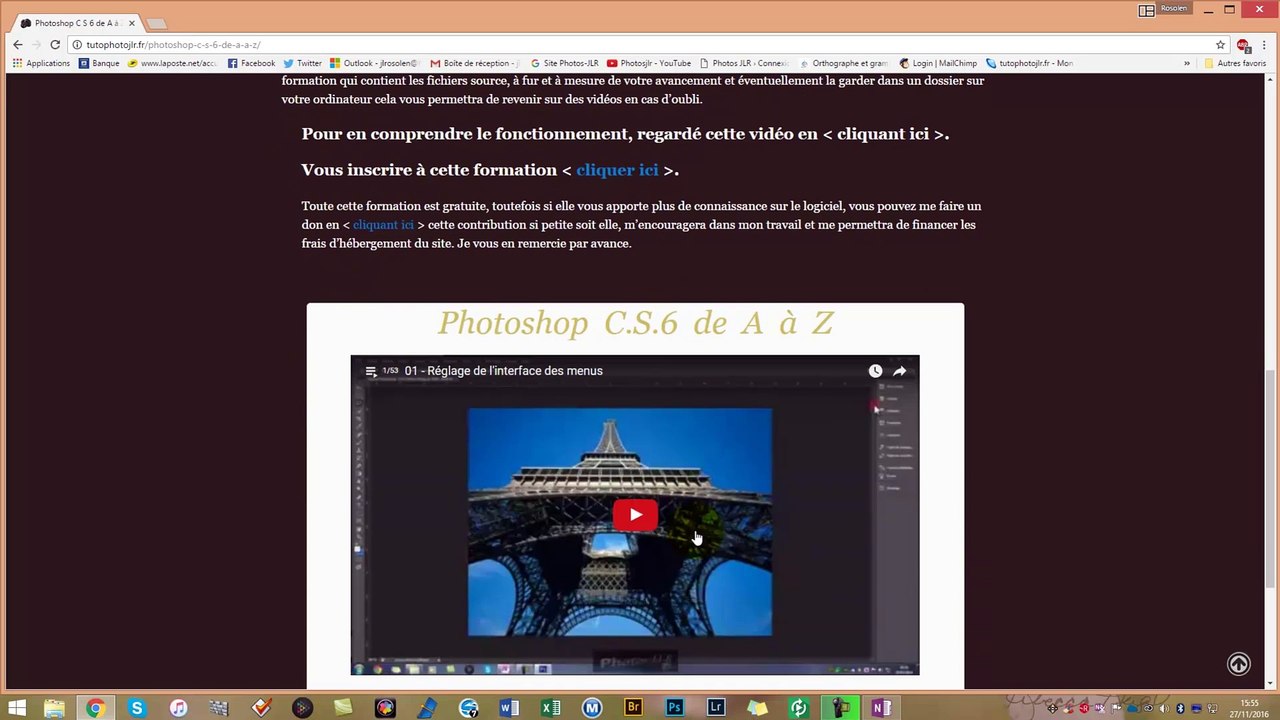The image size is (1280, 720).
Task: Click the 'cliquer ici' registration link
Action: (x=617, y=170)
